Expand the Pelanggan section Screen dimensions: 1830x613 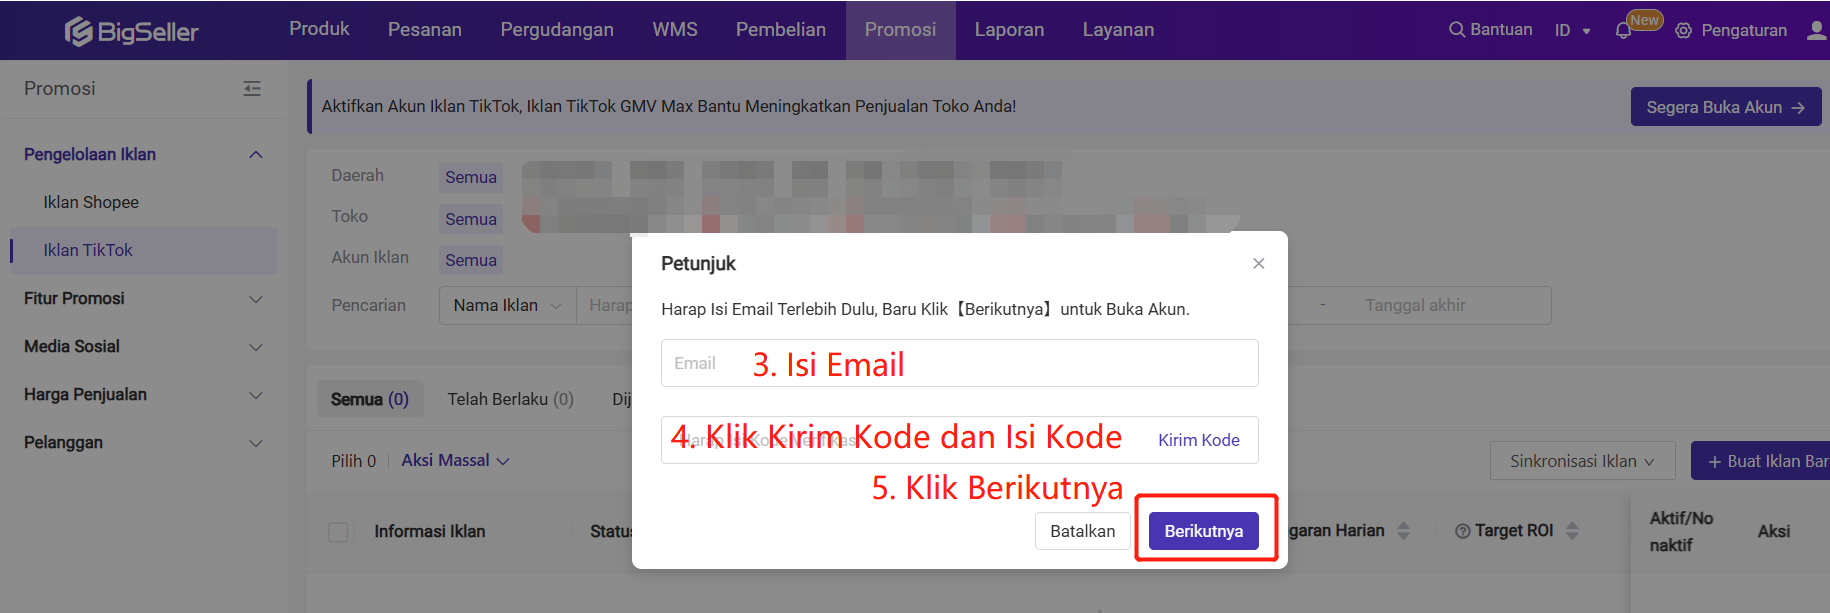point(256,443)
